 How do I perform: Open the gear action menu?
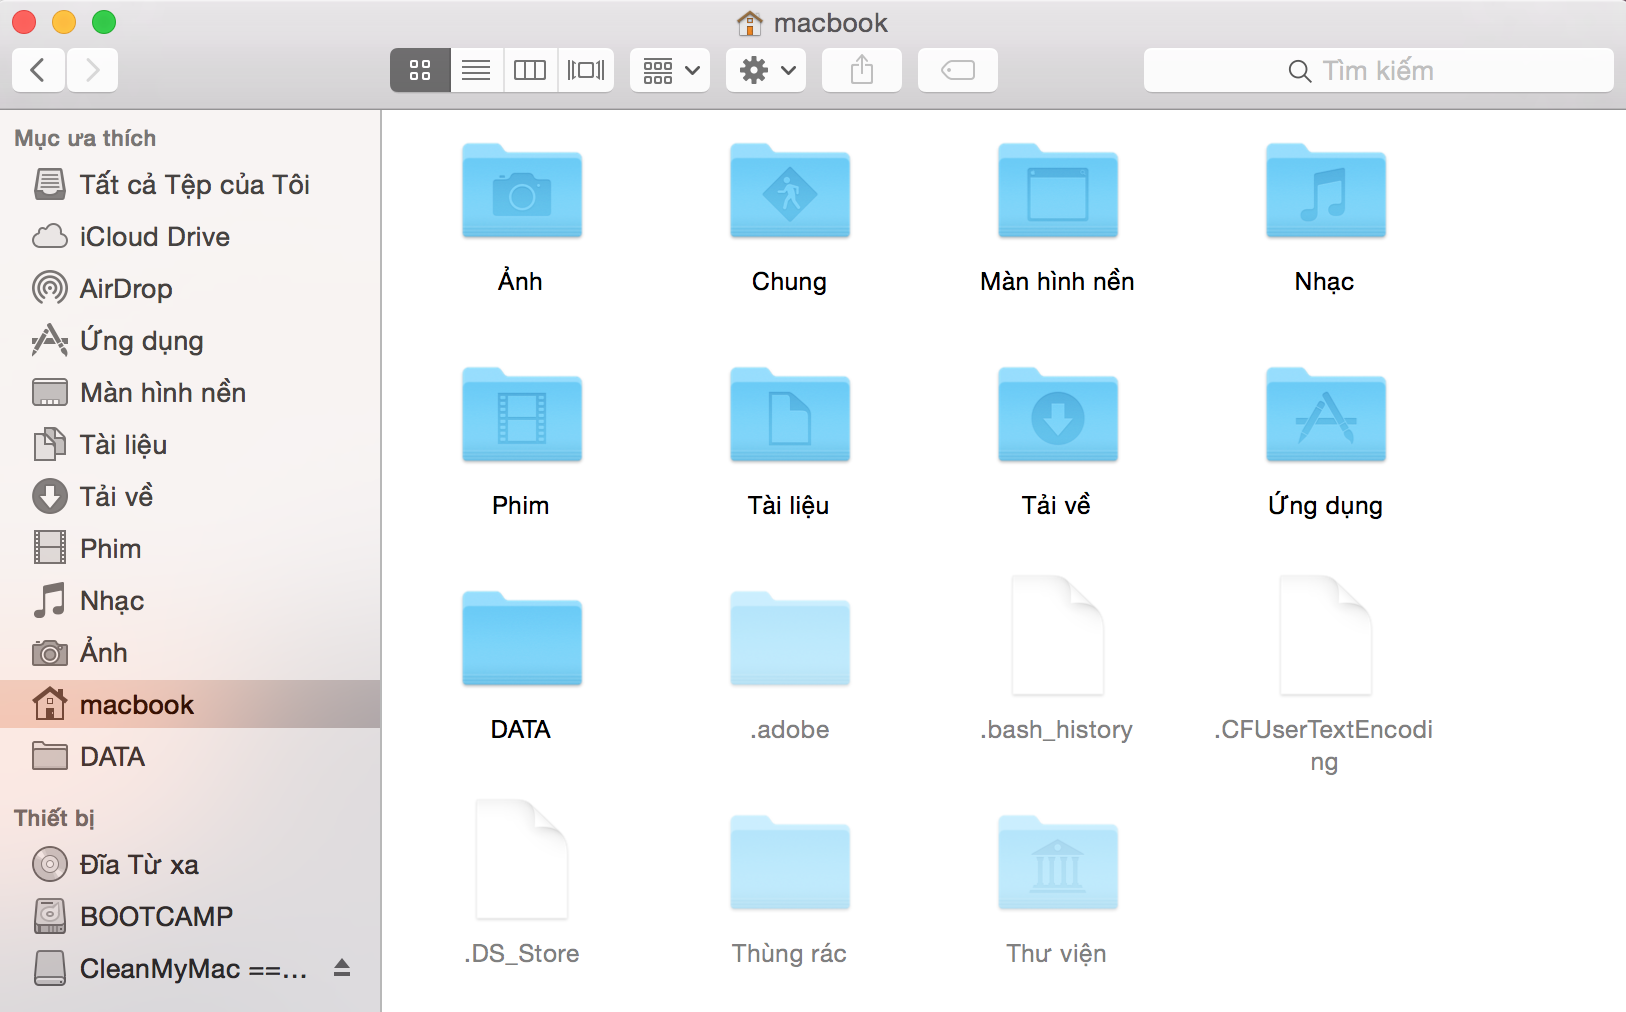(766, 70)
